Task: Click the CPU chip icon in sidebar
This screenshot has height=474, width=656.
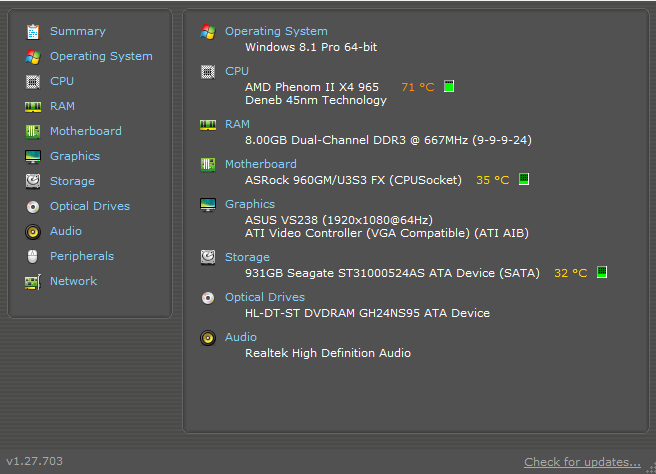Action: point(33,82)
